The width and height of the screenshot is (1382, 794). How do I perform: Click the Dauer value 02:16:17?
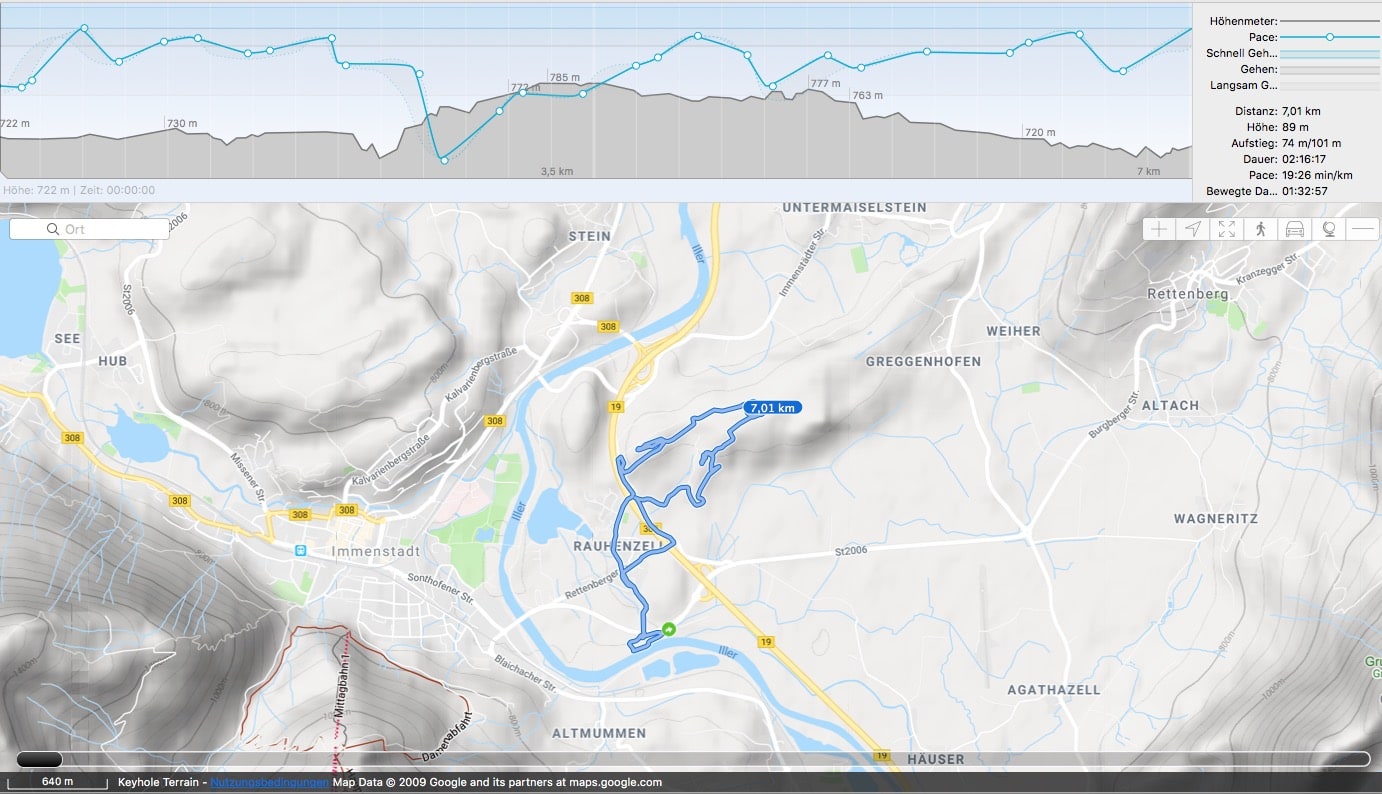pyautogui.click(x=1305, y=159)
